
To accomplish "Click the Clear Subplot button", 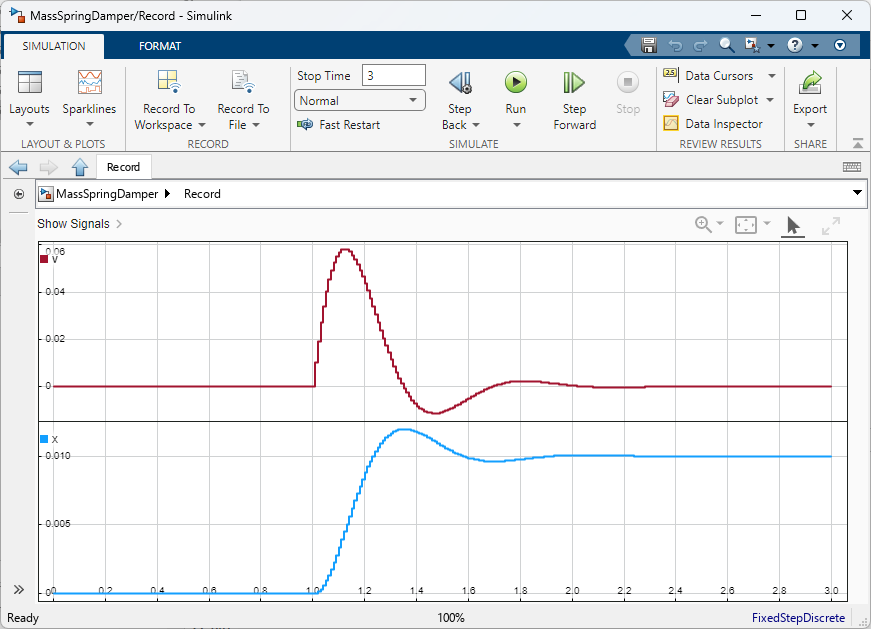I will pos(712,100).
